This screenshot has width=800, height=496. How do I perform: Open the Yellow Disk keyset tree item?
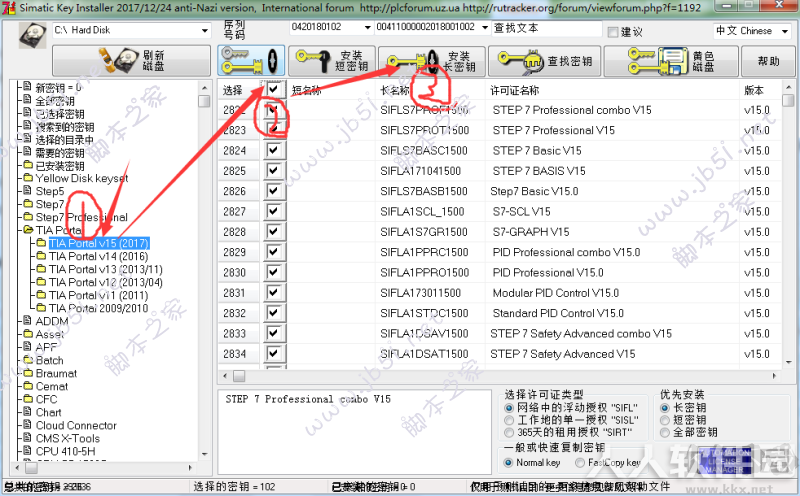point(82,178)
